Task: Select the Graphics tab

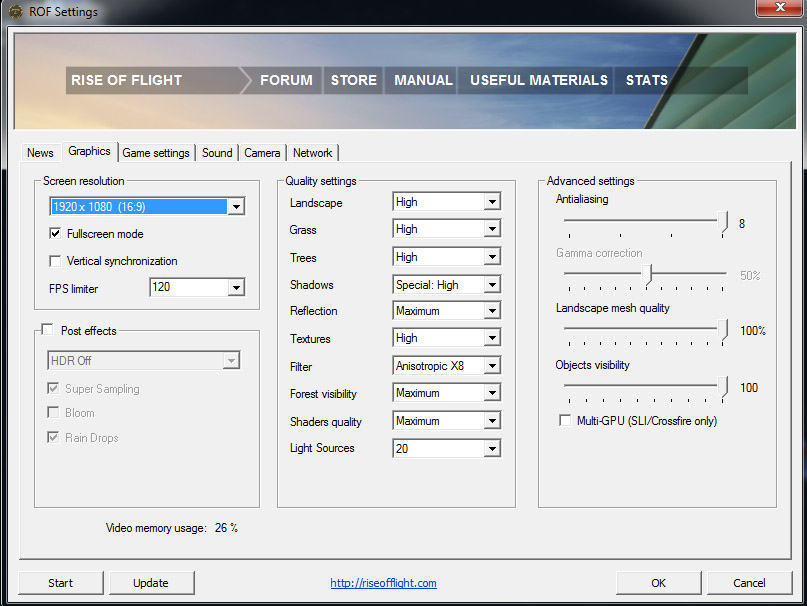Action: [90, 151]
